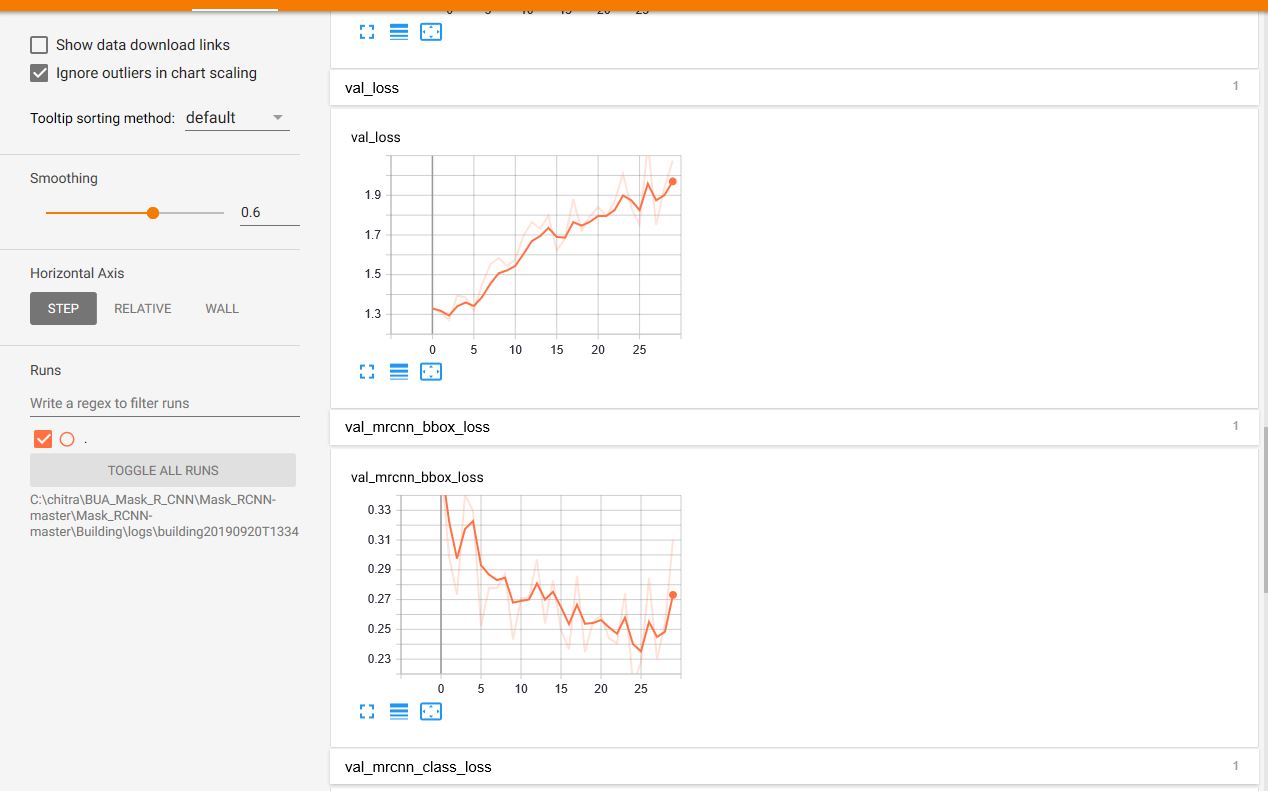Collapse the val_mrcnn_bbox_loss section header

[x=794, y=427]
